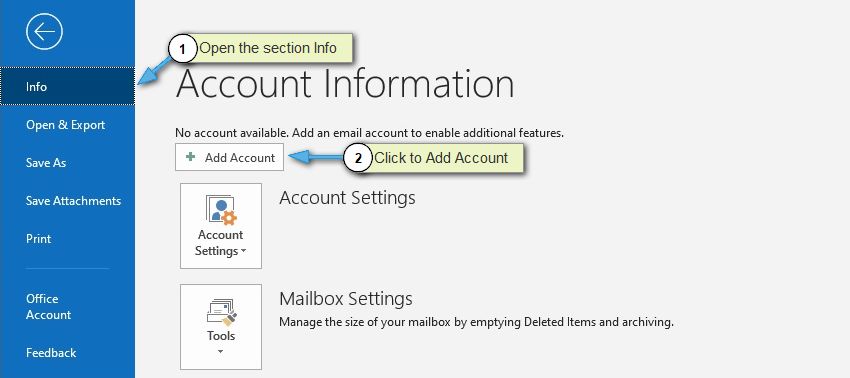Screen dimensions: 850x378
Task: Click the Account Information heading
Action: 345,84
